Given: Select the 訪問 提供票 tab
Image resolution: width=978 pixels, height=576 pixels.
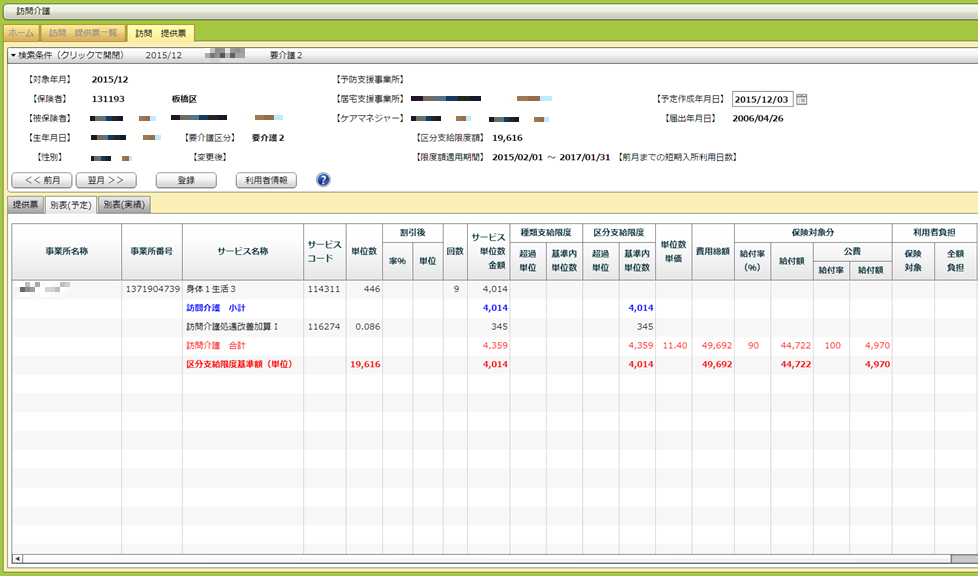Looking at the screenshot, I should coord(160,33).
